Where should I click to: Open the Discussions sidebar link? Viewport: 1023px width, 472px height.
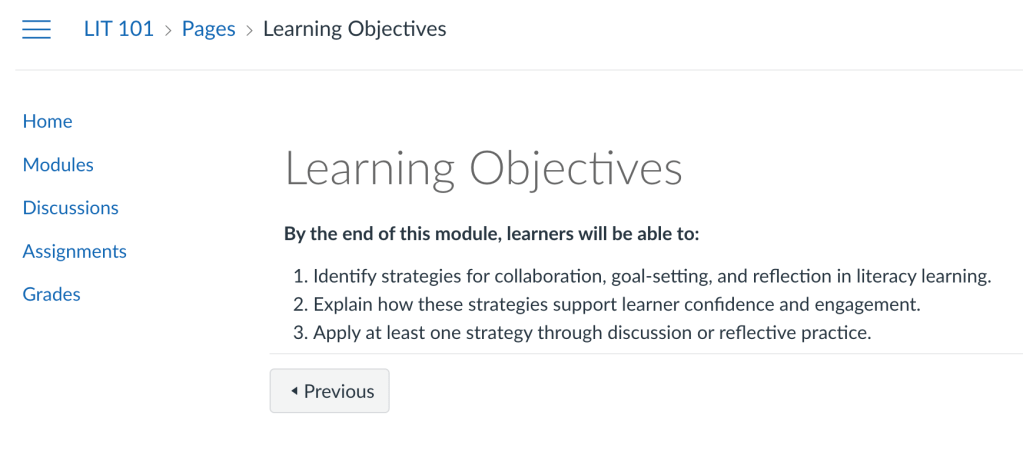[x=70, y=208]
